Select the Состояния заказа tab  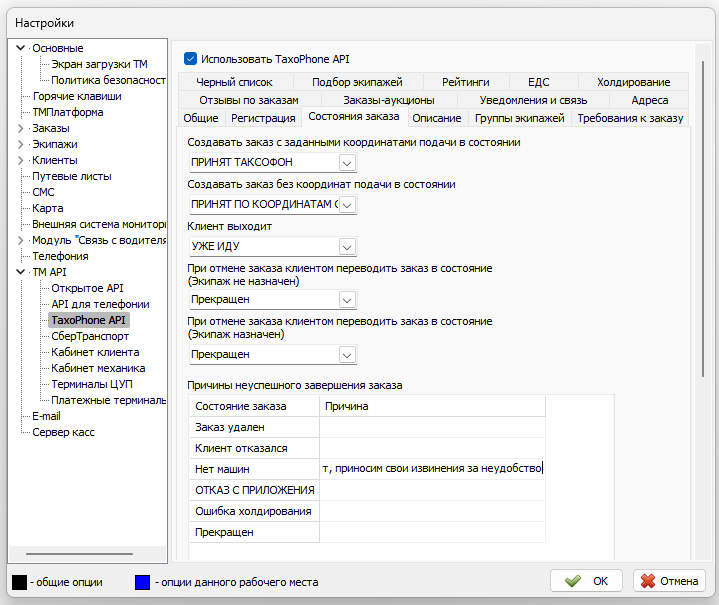click(x=354, y=117)
